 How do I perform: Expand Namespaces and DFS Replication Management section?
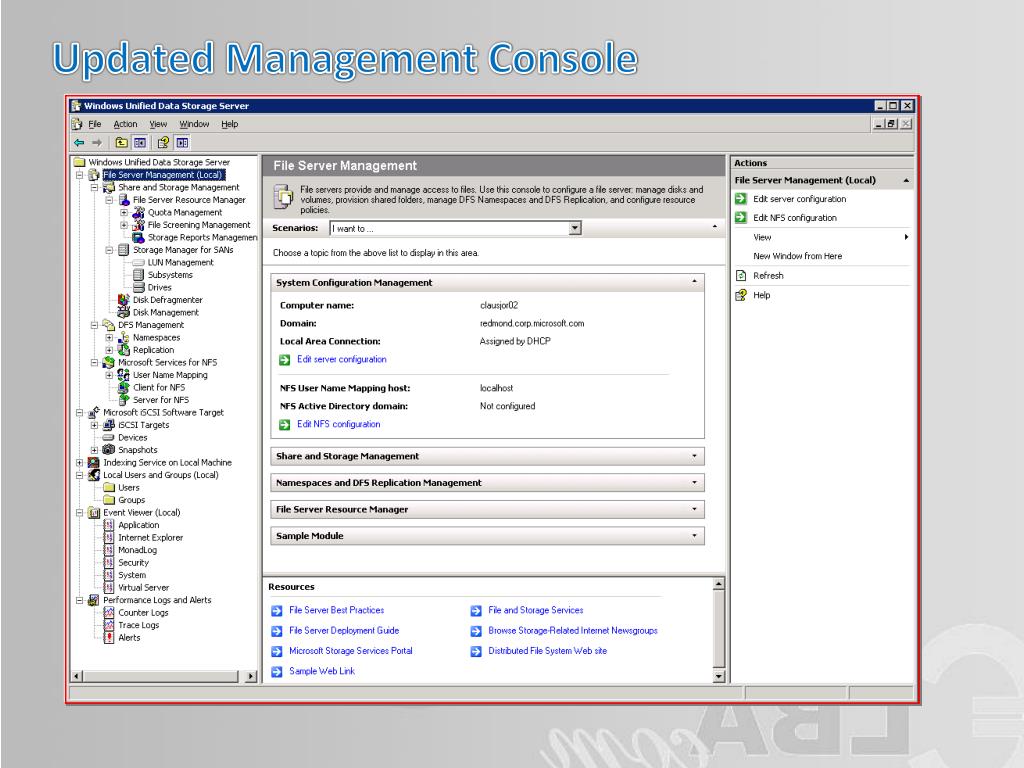click(x=694, y=483)
